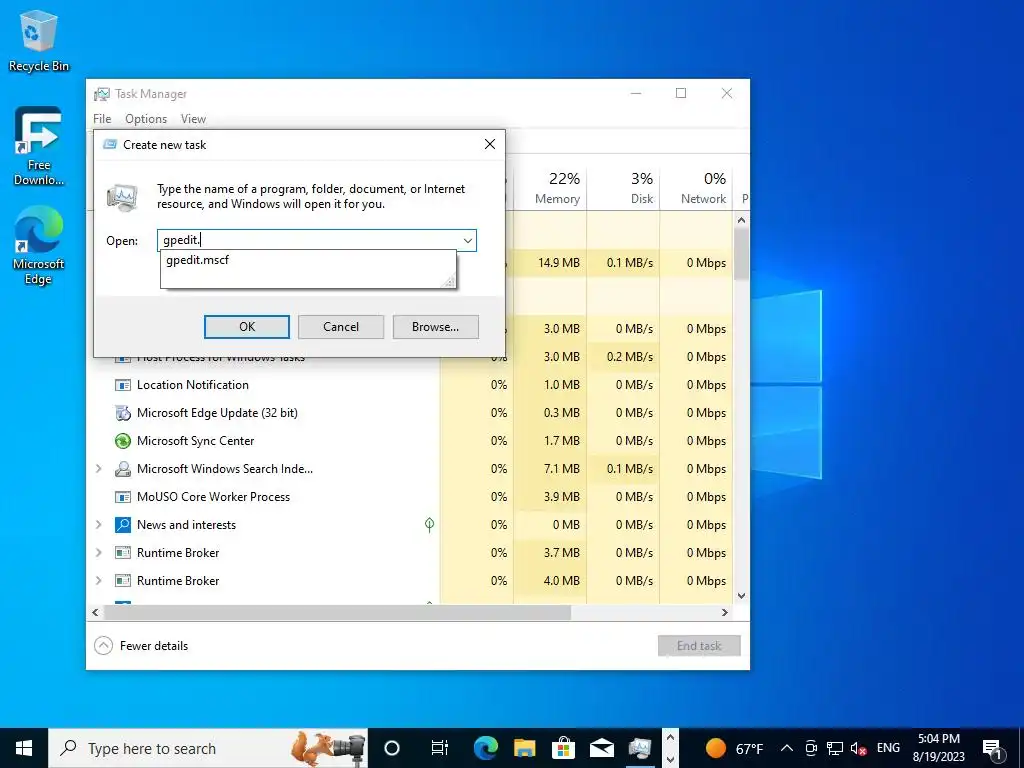Click Cancel in Create new task
The width and height of the screenshot is (1024, 768).
(x=341, y=327)
